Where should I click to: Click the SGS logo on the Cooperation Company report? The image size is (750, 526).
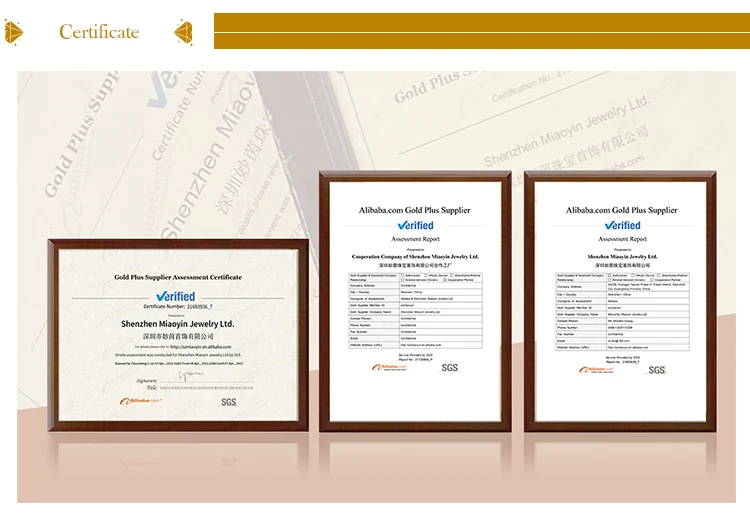point(450,367)
